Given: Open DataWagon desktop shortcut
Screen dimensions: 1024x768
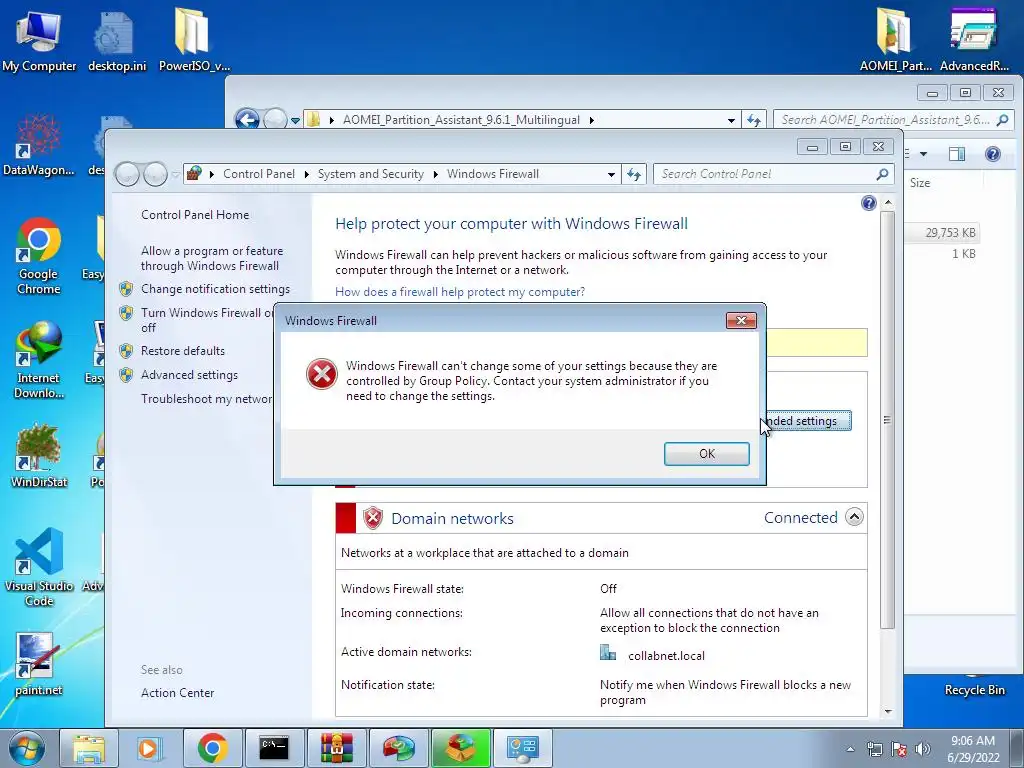Looking at the screenshot, I should (39, 145).
